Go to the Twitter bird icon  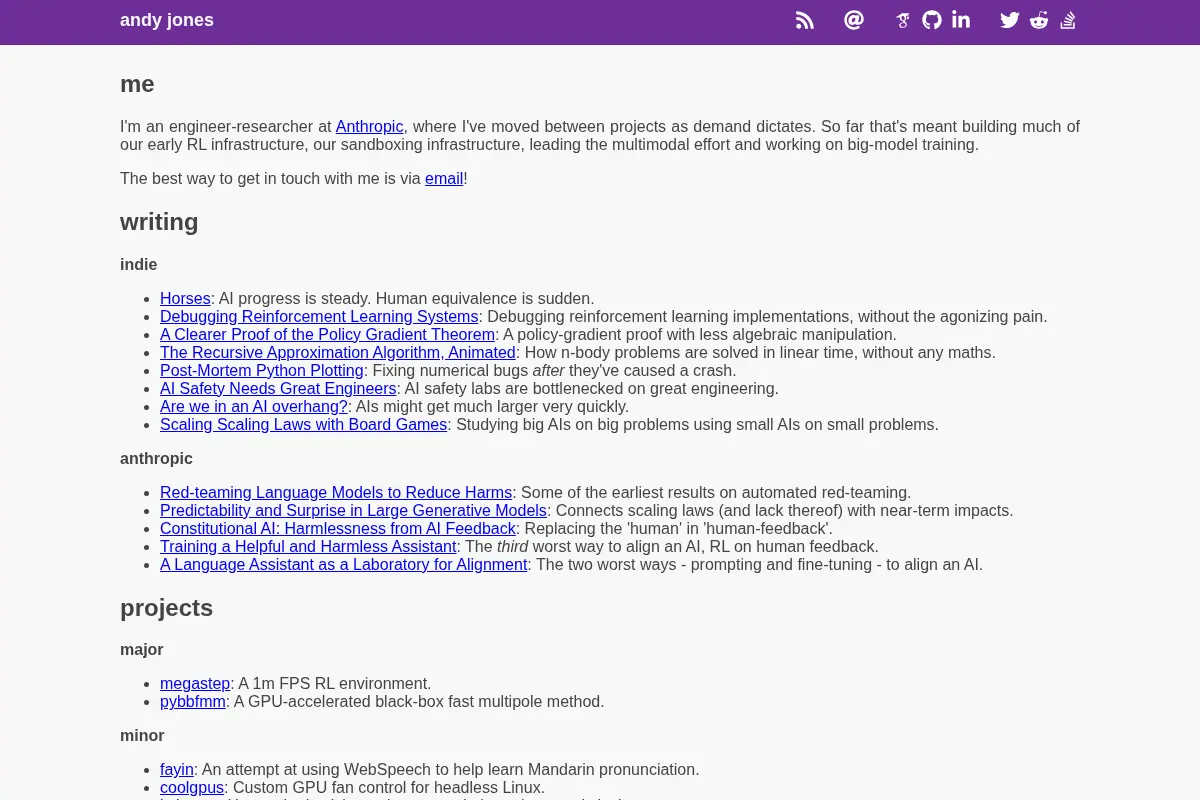point(1010,20)
